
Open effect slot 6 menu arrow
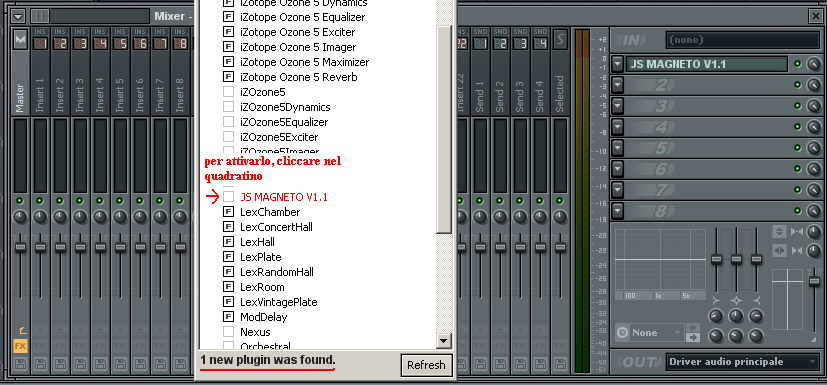(618, 169)
